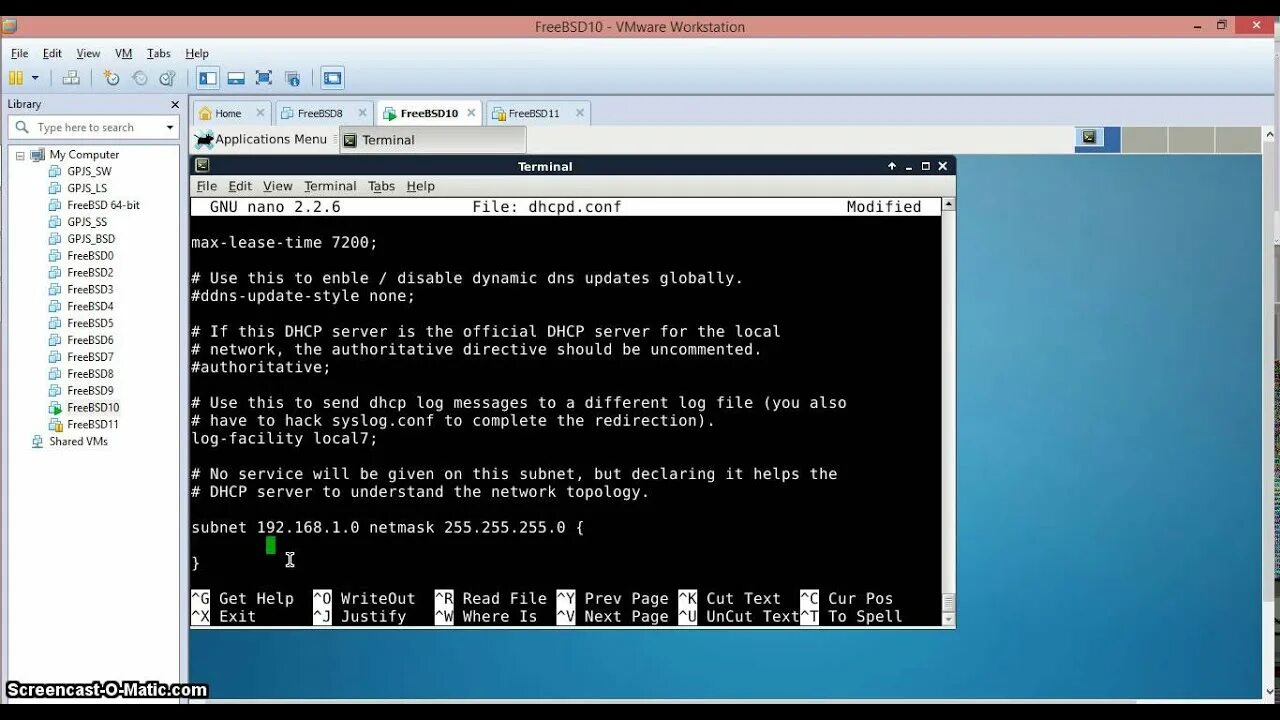This screenshot has width=1280, height=720.
Task: Take a snapshot of this virtual machine
Action: click(x=111, y=78)
